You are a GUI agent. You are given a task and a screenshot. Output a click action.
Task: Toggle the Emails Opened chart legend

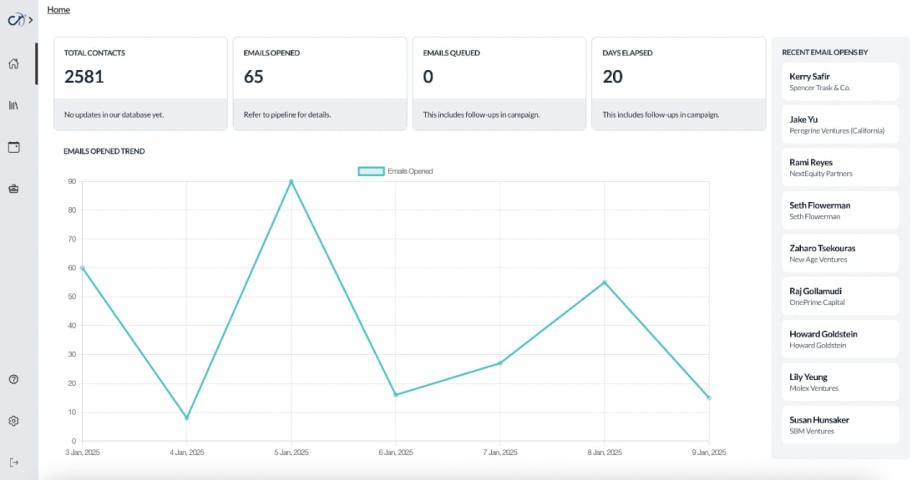pyautogui.click(x=396, y=171)
